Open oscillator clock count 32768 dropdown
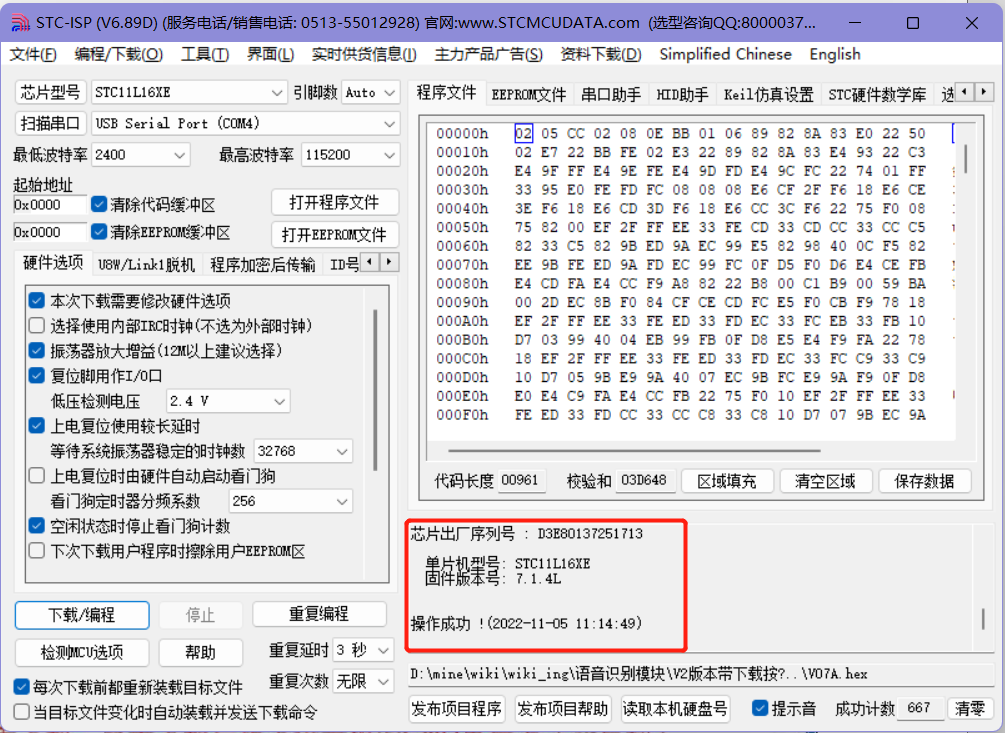The image size is (1005, 733). click(303, 451)
